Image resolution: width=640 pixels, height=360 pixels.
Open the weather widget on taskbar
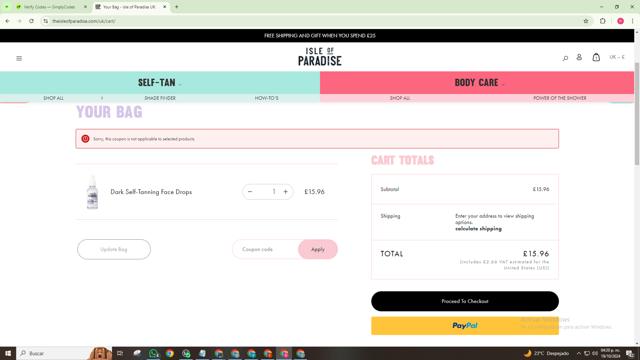coord(547,353)
